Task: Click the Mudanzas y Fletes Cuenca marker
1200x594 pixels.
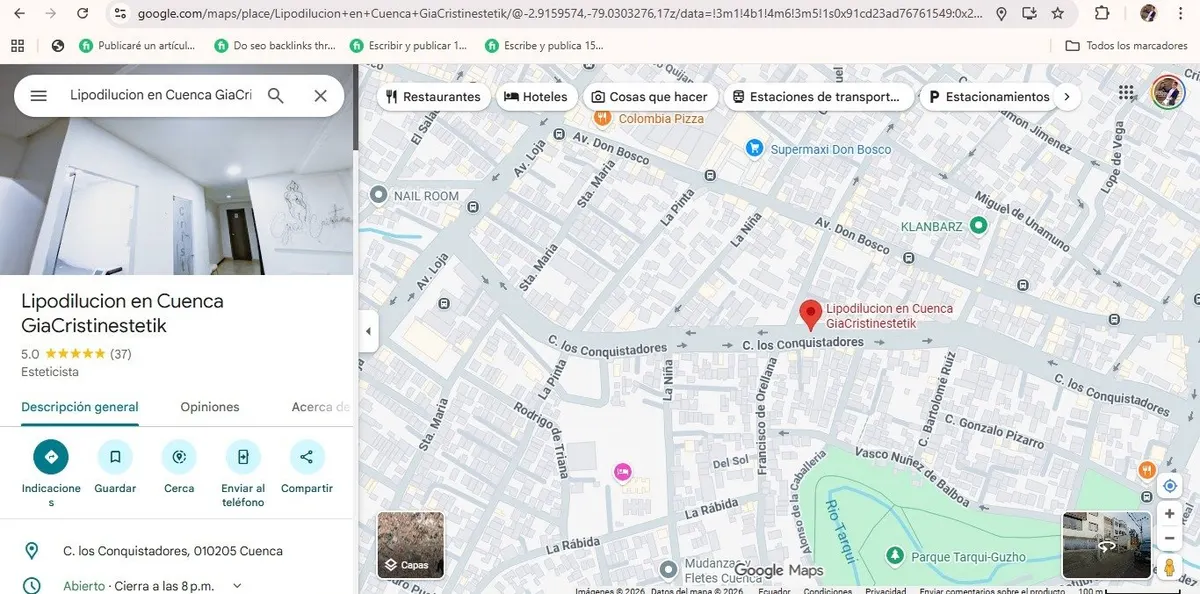Action: 669,570
